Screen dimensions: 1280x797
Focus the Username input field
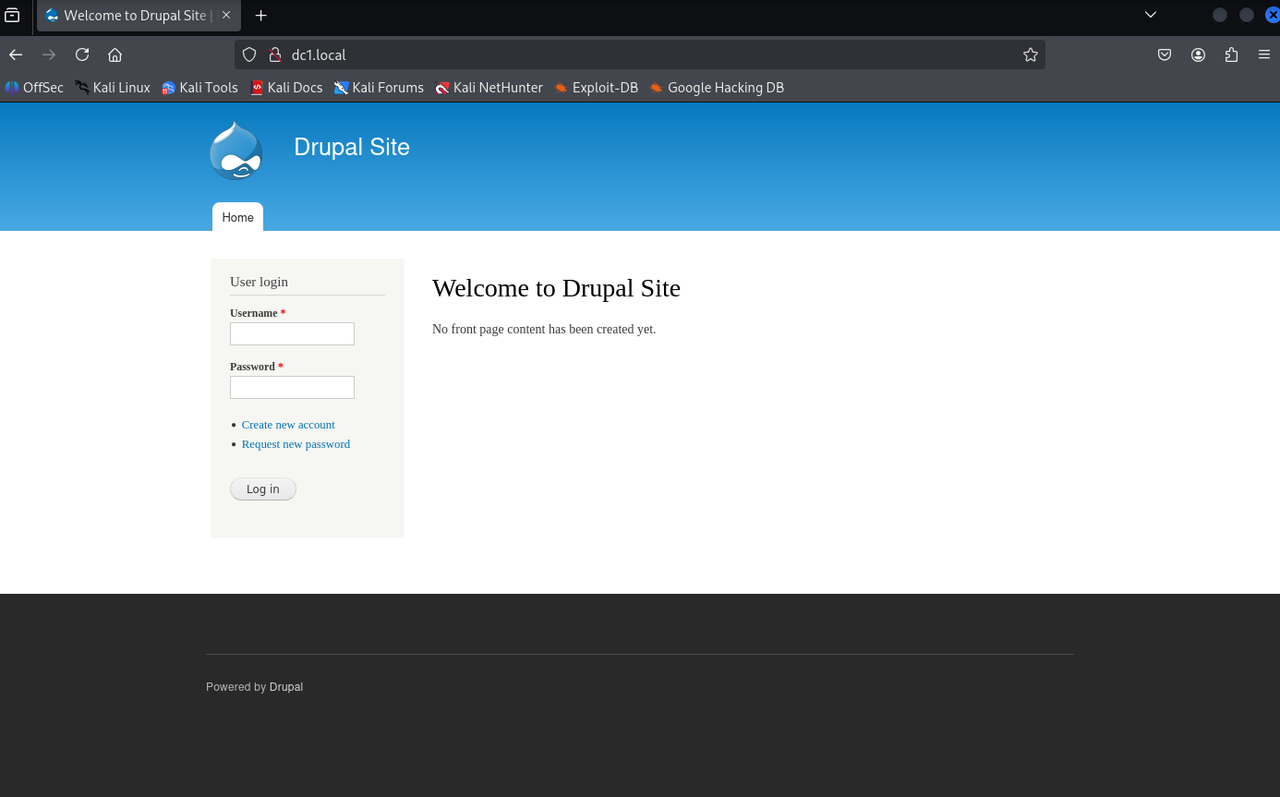coord(292,334)
